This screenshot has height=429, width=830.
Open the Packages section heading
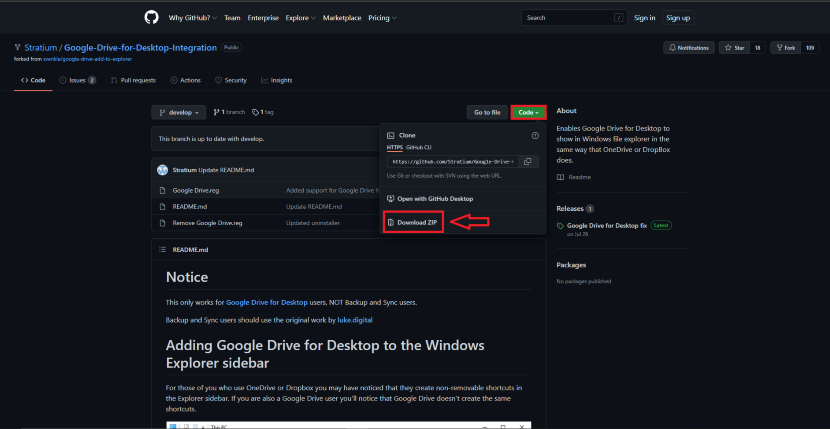click(x=571, y=265)
